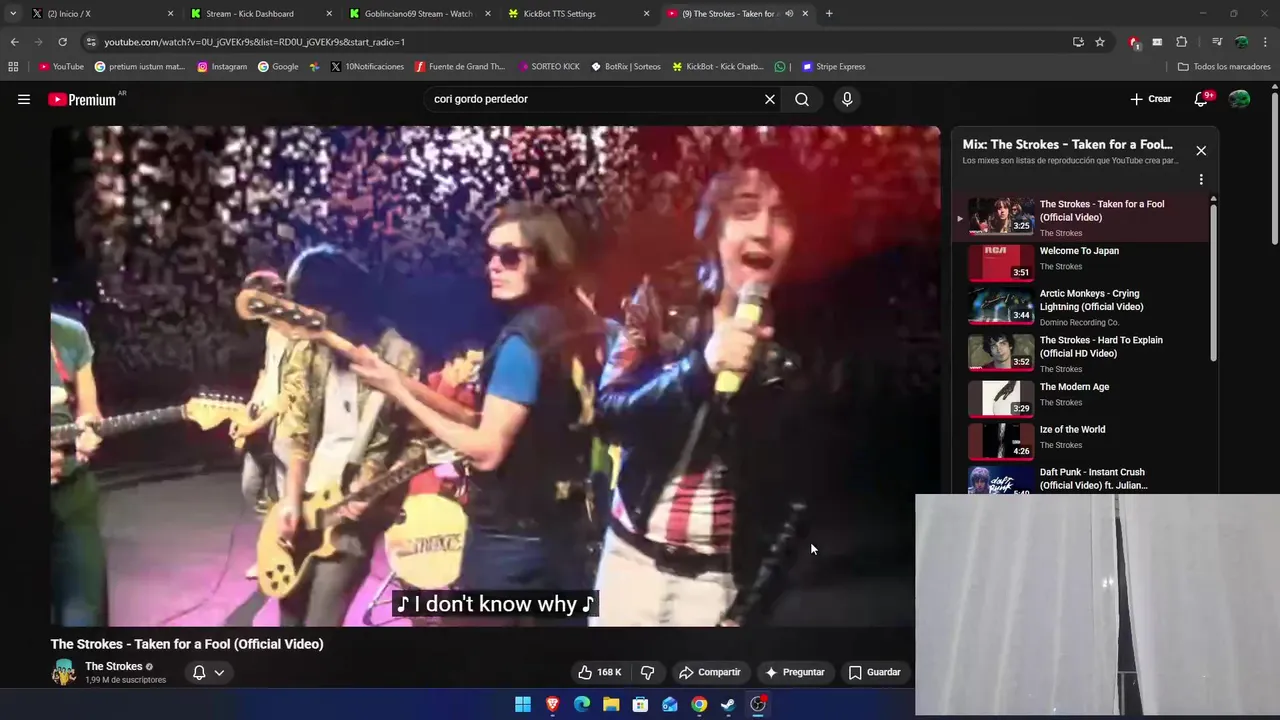This screenshot has height=720, width=1280.
Task: Click Preguntar button
Action: pyautogui.click(x=795, y=672)
